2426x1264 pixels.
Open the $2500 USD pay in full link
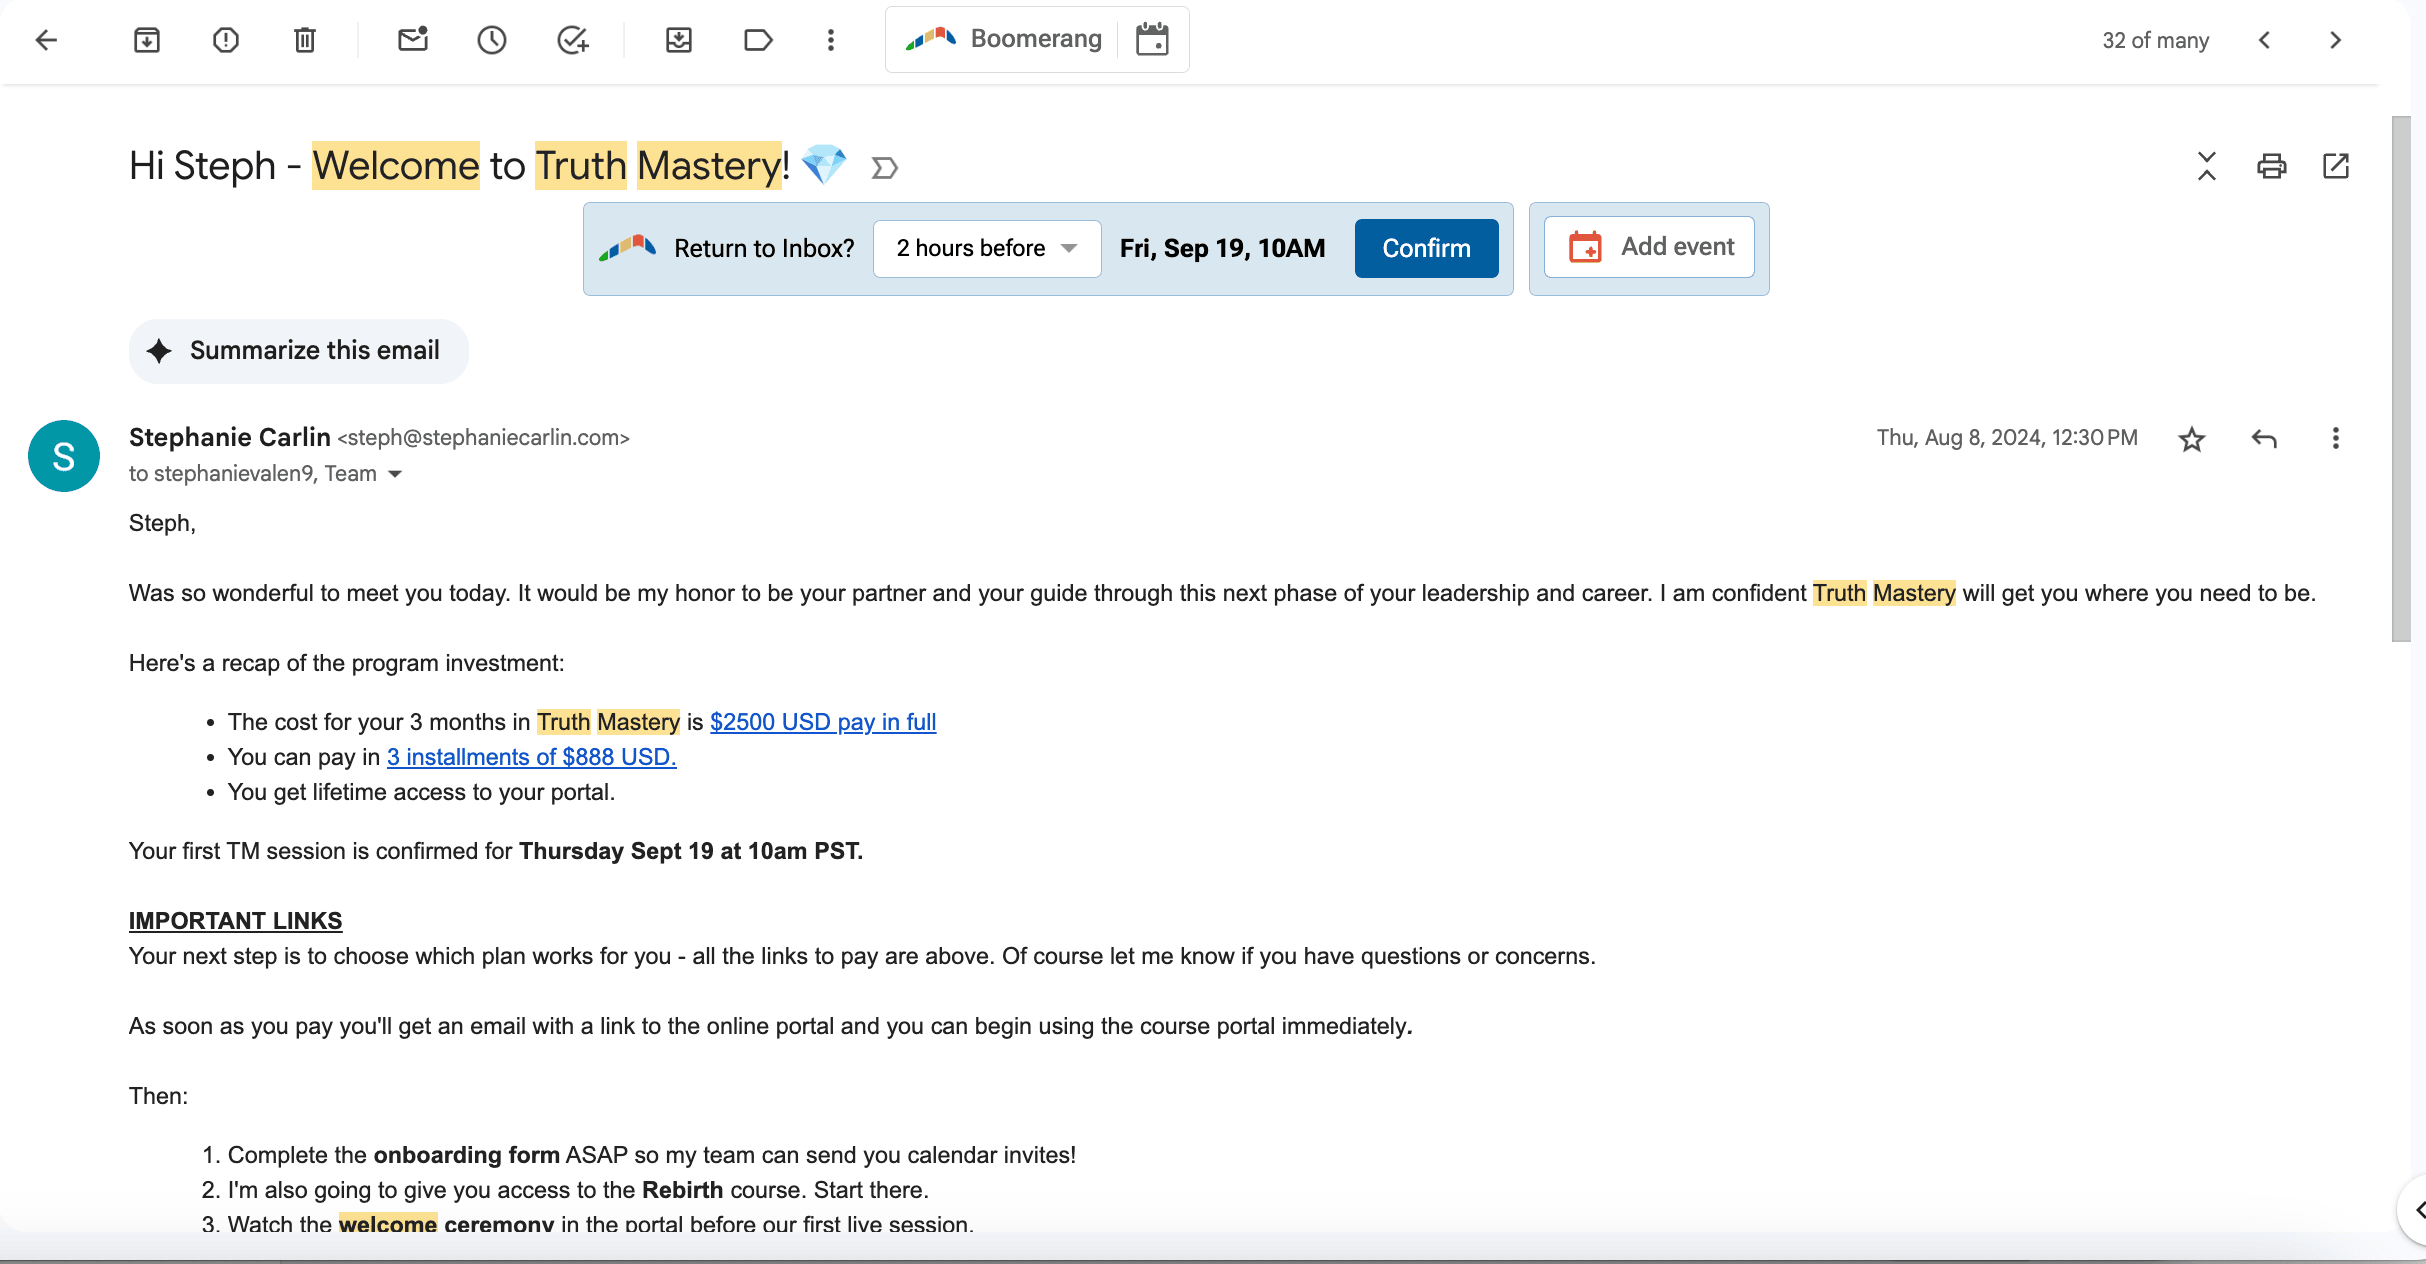[x=823, y=722]
